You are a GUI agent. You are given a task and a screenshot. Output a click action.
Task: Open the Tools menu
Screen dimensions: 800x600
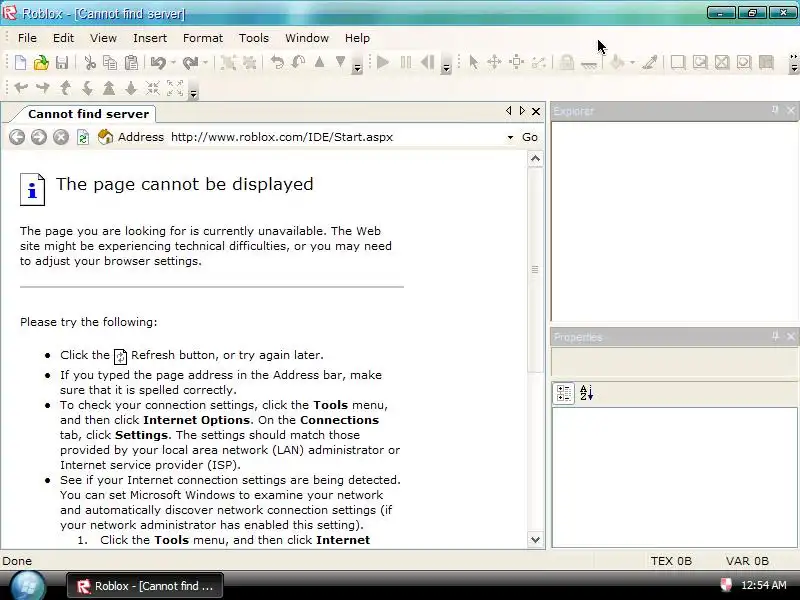point(254,38)
